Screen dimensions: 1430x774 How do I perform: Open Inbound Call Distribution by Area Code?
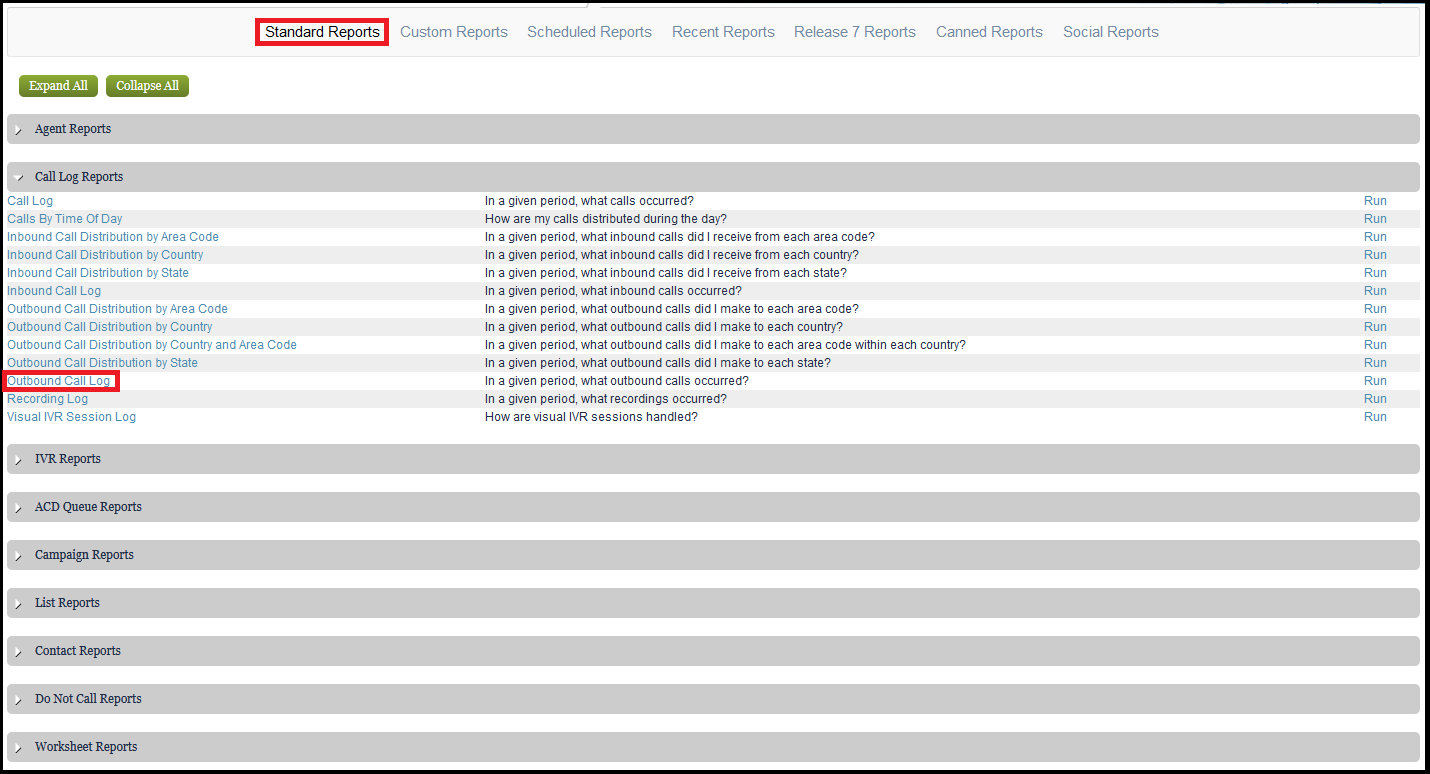tap(113, 237)
